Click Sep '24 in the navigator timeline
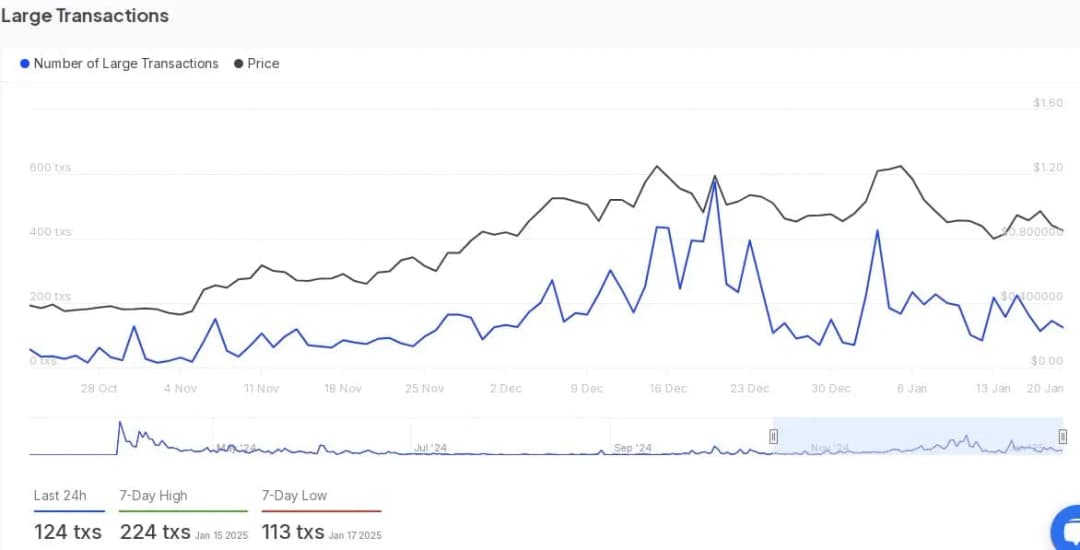This screenshot has height=550, width=1080. 633,448
